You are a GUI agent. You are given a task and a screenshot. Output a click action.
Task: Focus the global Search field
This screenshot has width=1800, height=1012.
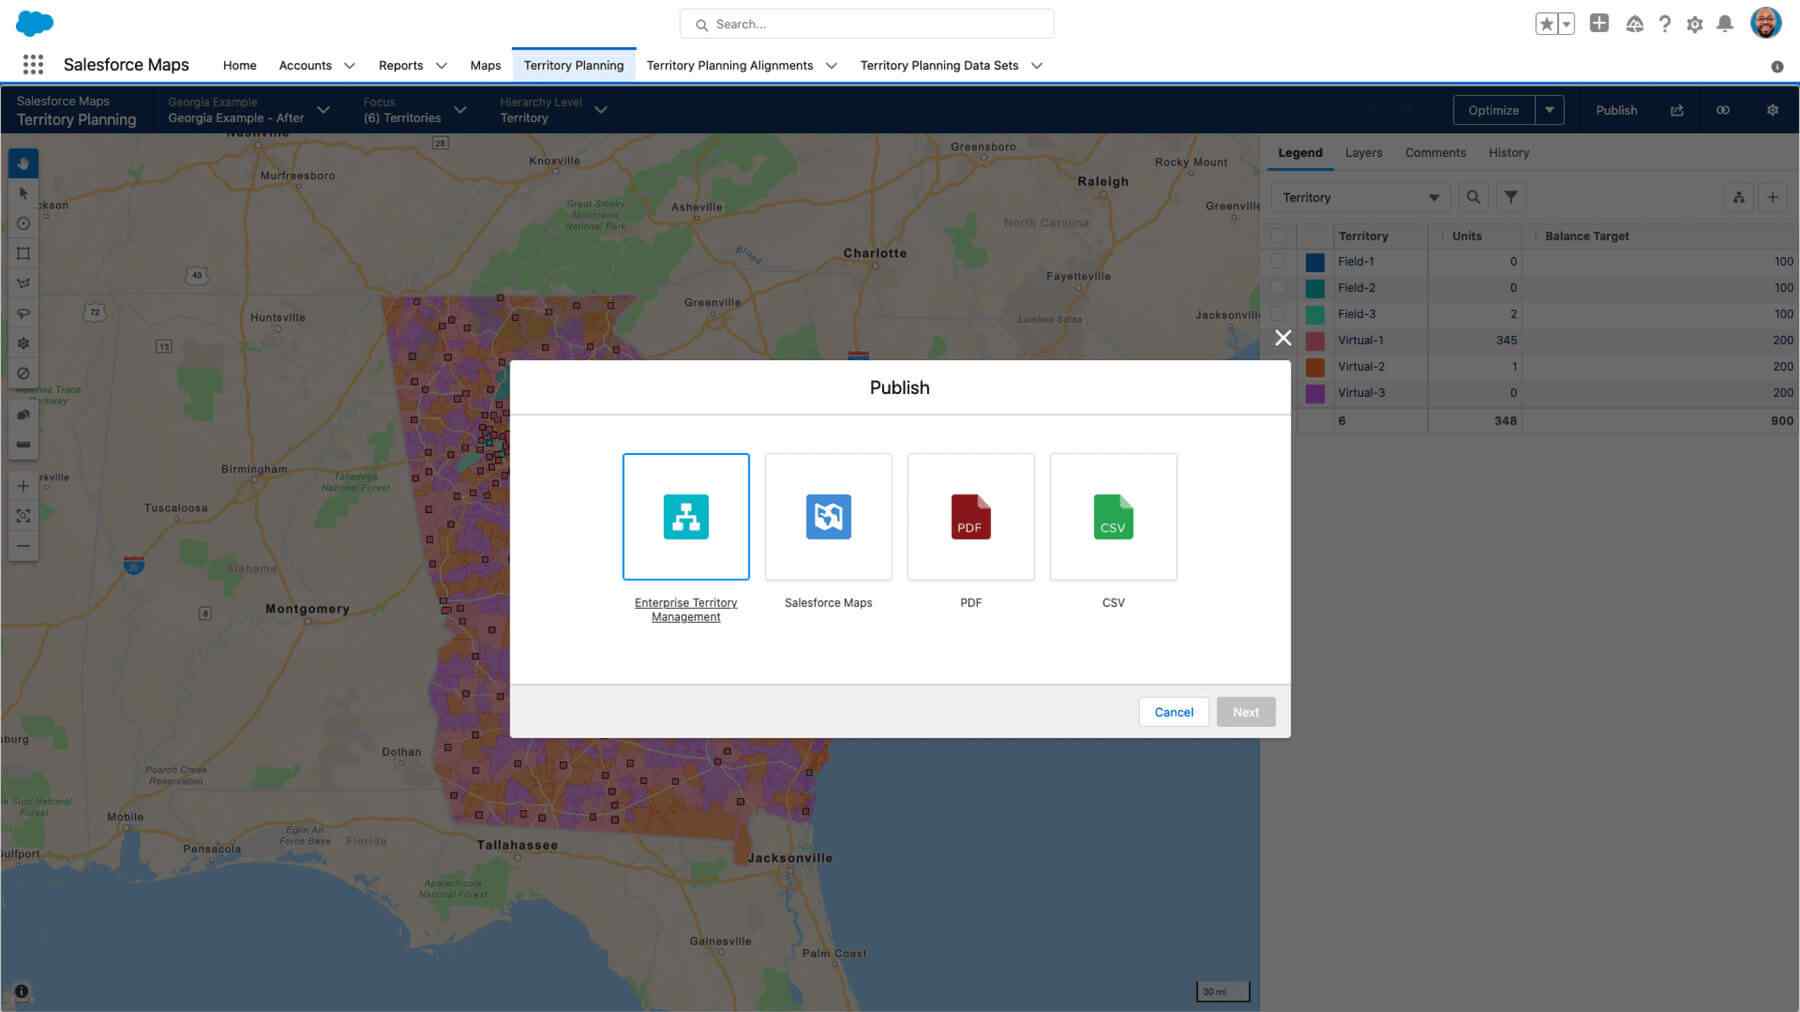tap(867, 24)
